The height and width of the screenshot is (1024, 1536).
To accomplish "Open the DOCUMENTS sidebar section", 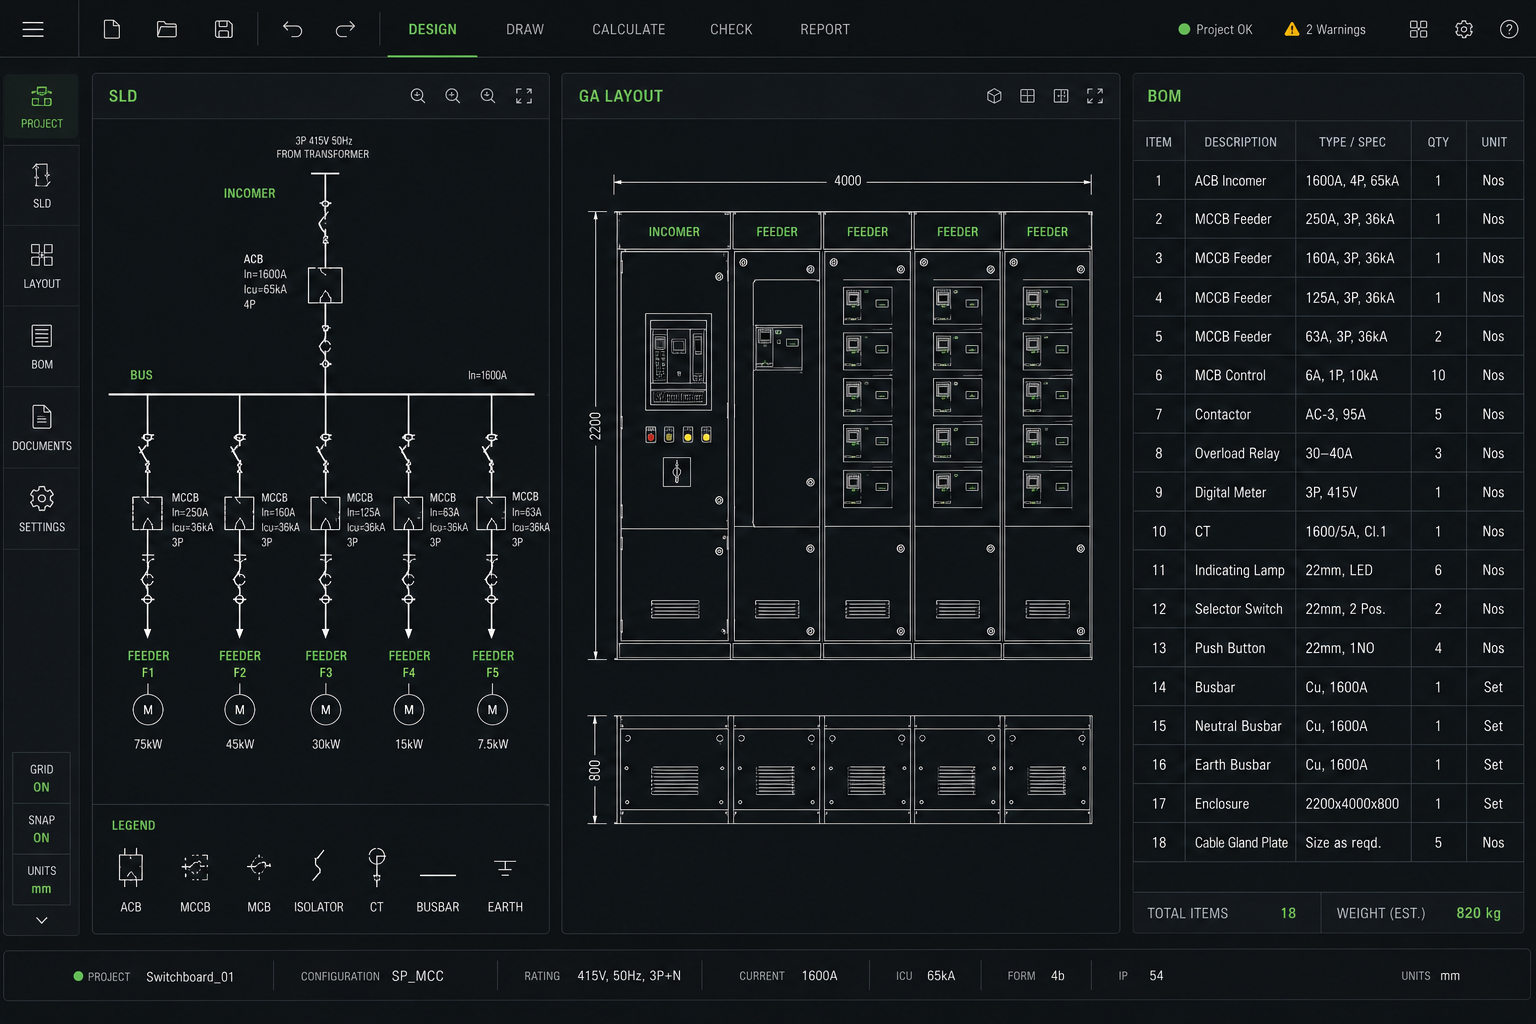I will point(41,428).
